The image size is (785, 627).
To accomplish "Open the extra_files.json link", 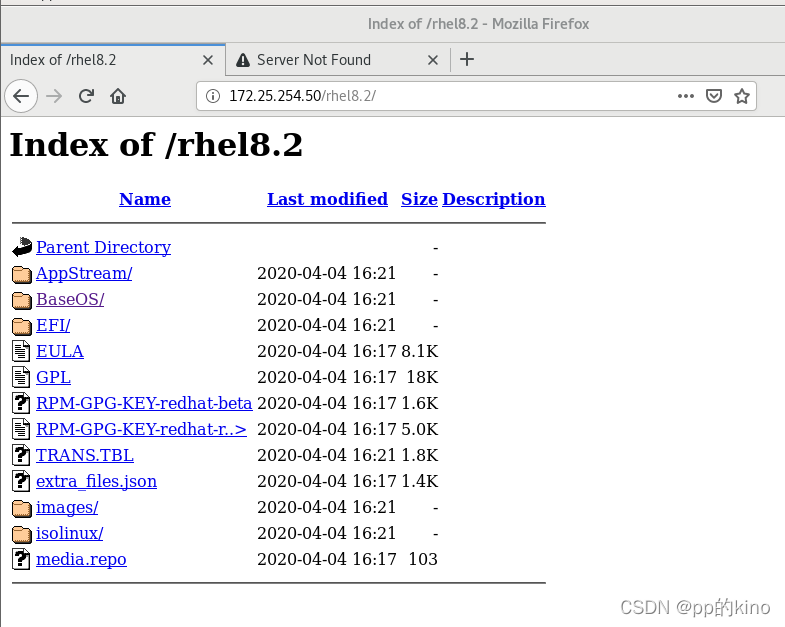I will [96, 482].
